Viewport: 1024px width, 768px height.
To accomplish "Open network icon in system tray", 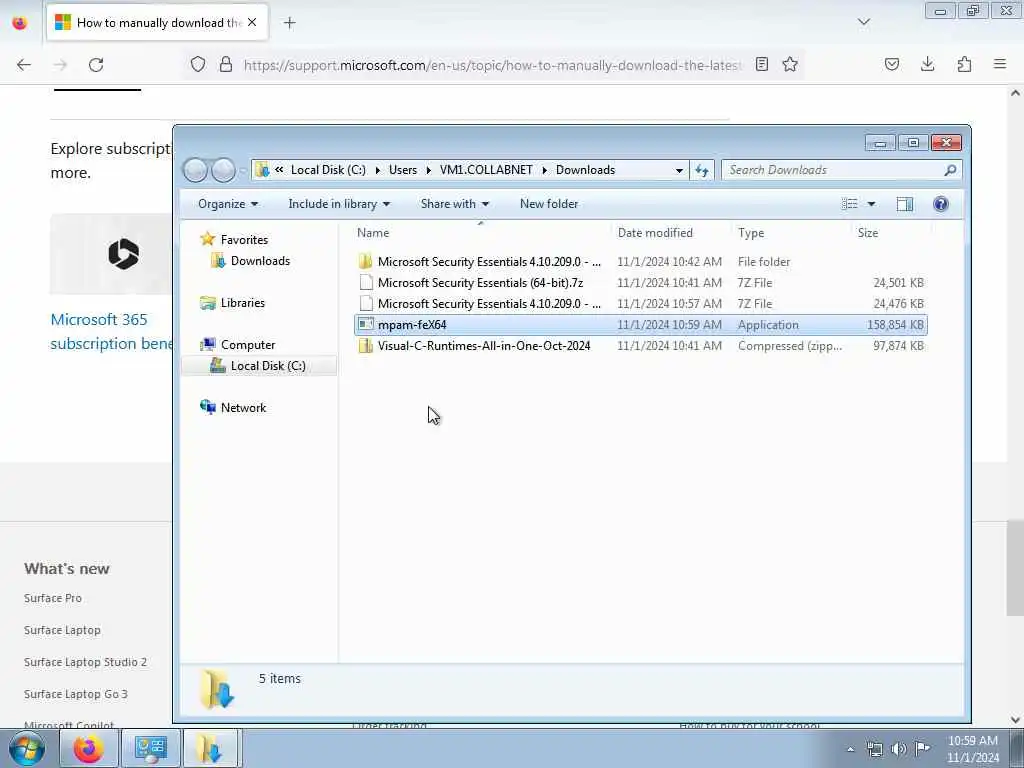I will [874, 749].
